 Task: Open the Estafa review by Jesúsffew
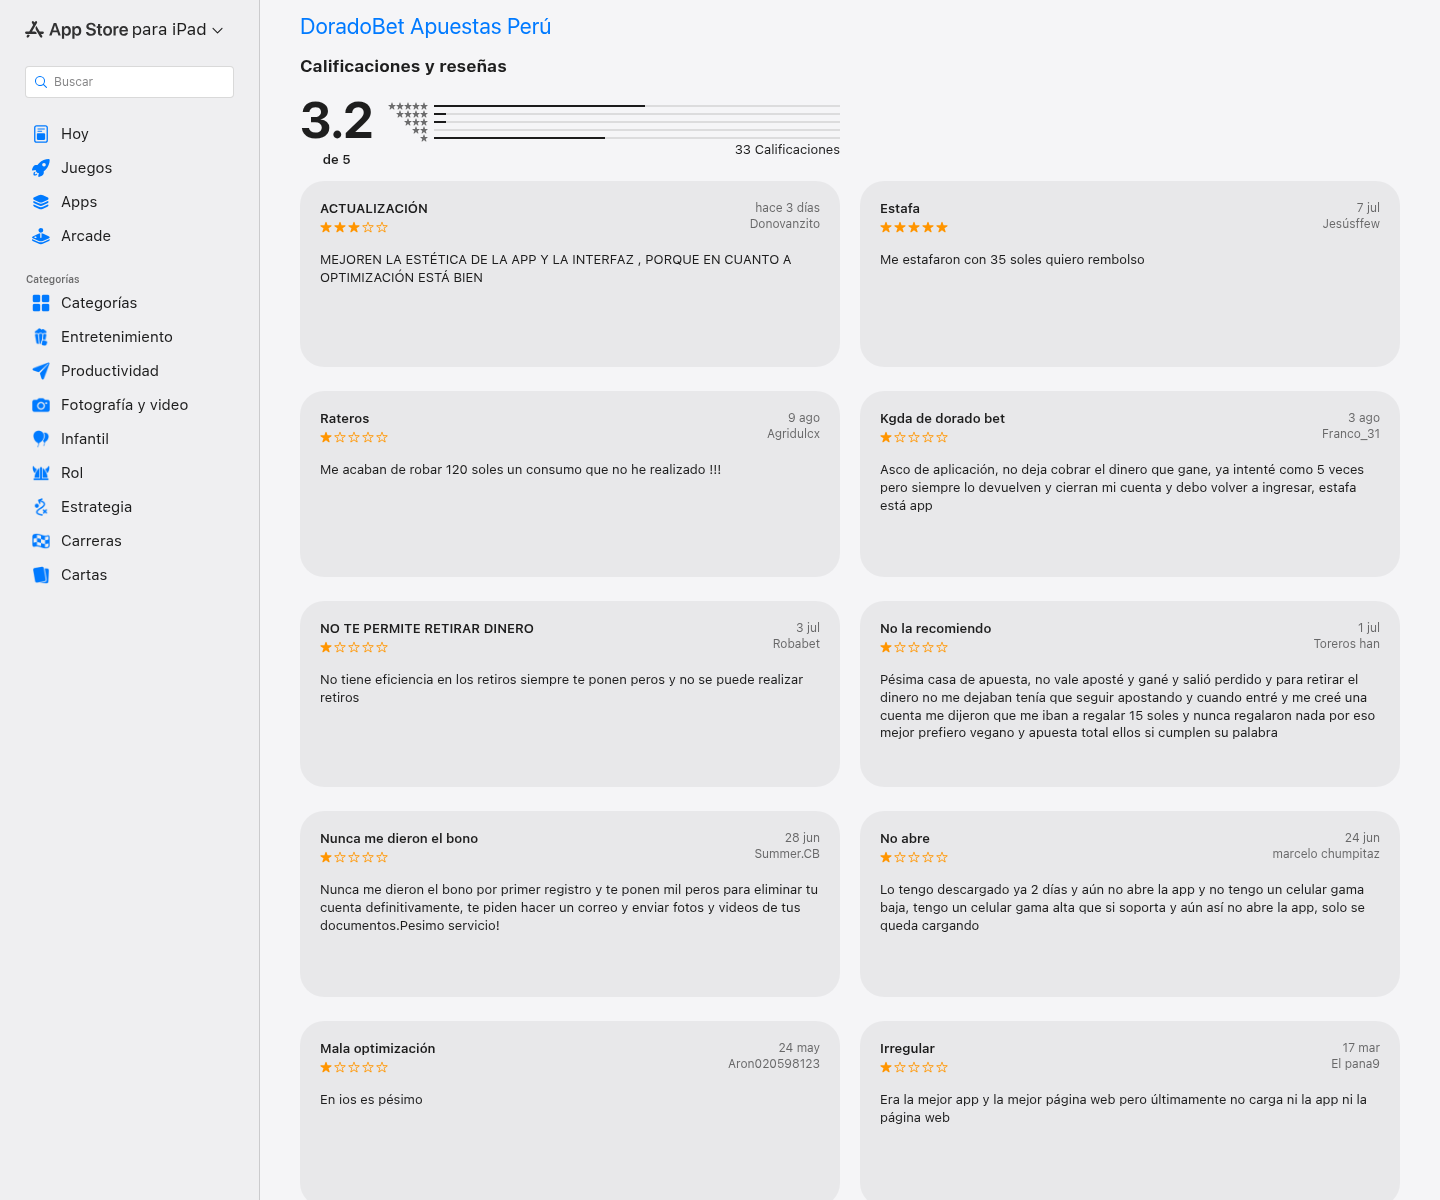pyautogui.click(x=1130, y=274)
